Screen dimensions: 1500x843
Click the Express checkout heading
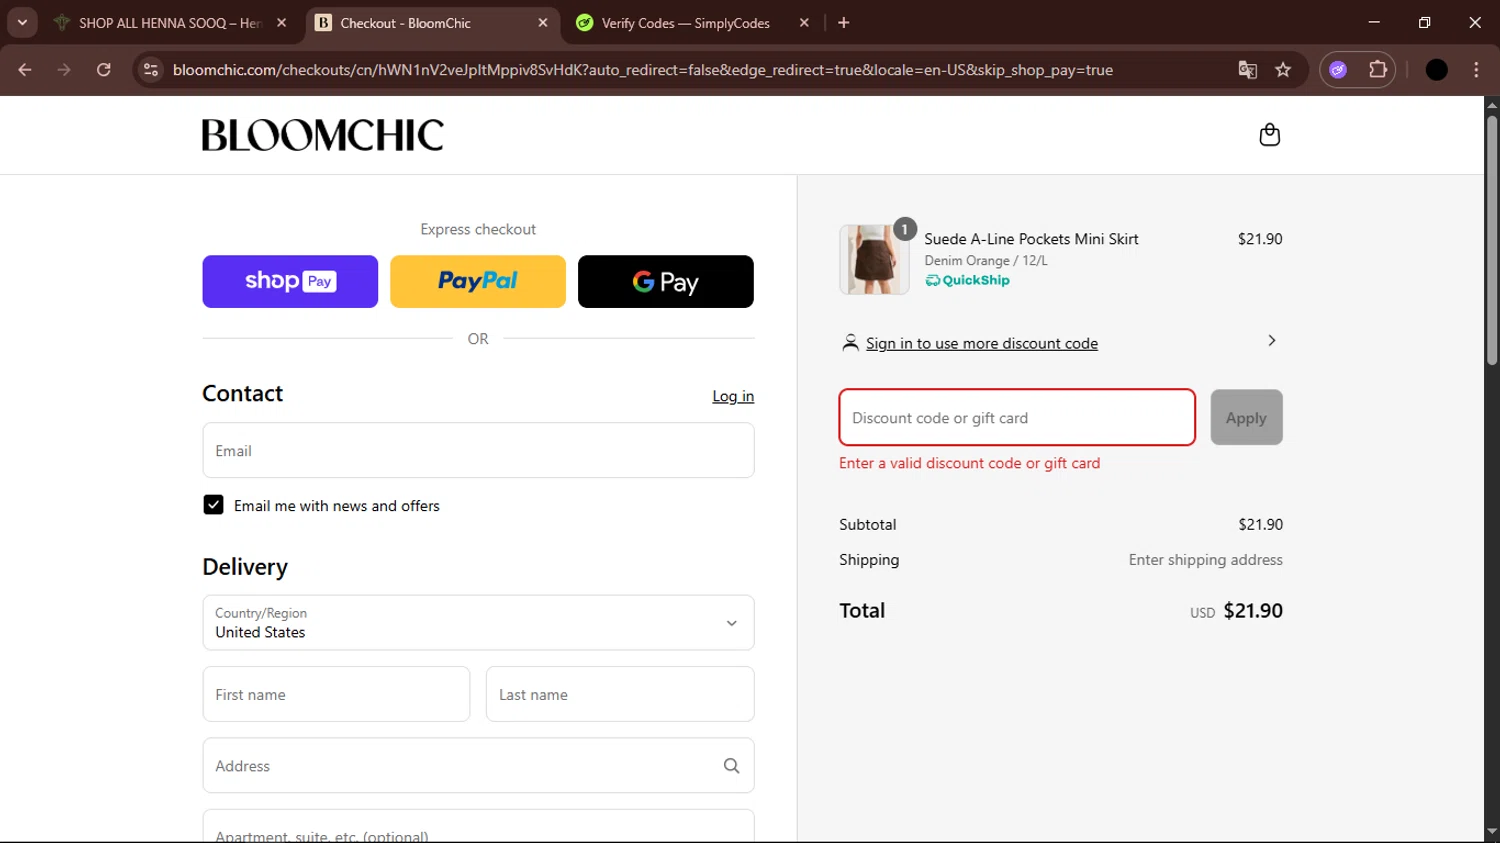point(478,229)
